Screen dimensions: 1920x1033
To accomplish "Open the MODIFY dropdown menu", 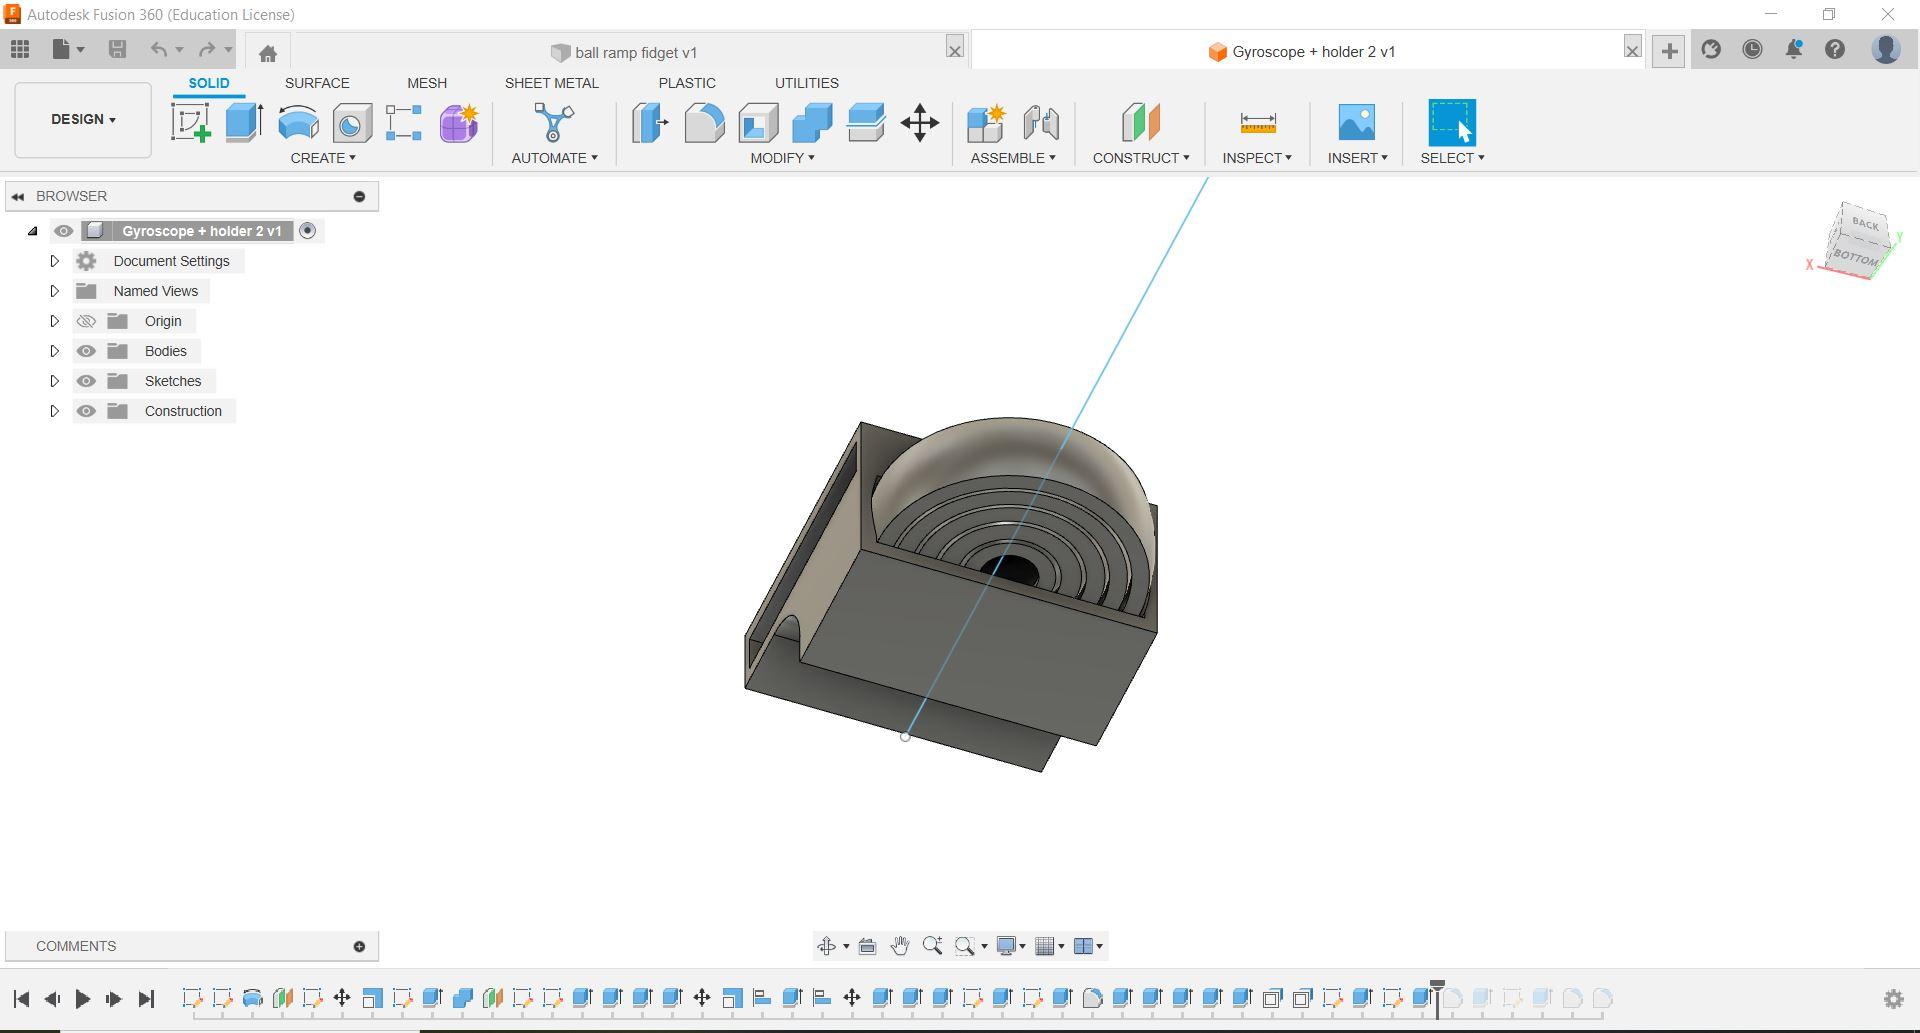I will pyautogui.click(x=782, y=158).
